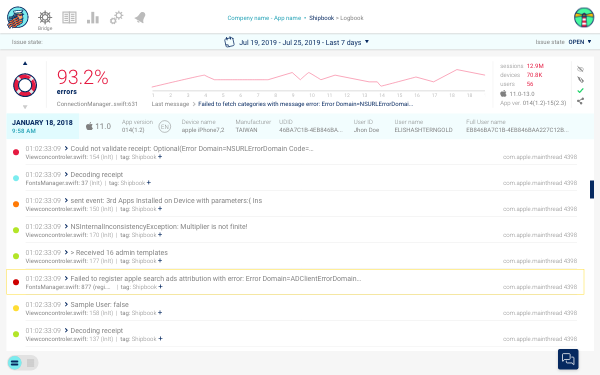Viewport: 600px width, 375px height.
Task: Open the bar chart statistics icon
Action: tap(93, 17)
